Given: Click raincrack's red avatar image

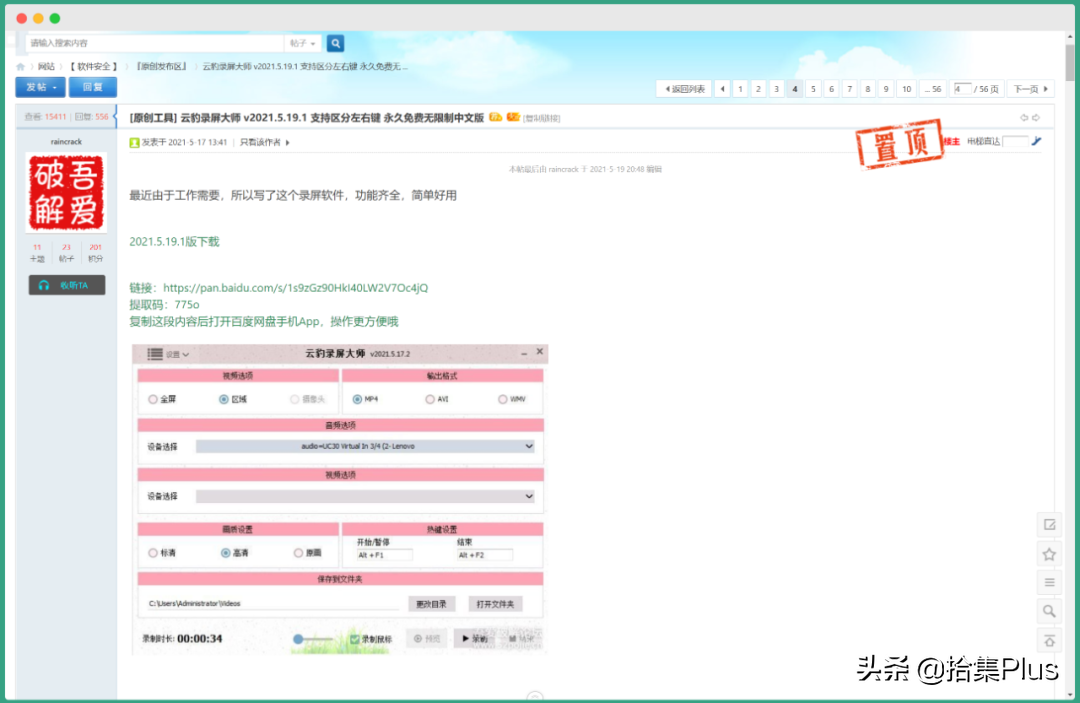Looking at the screenshot, I should click(x=66, y=192).
